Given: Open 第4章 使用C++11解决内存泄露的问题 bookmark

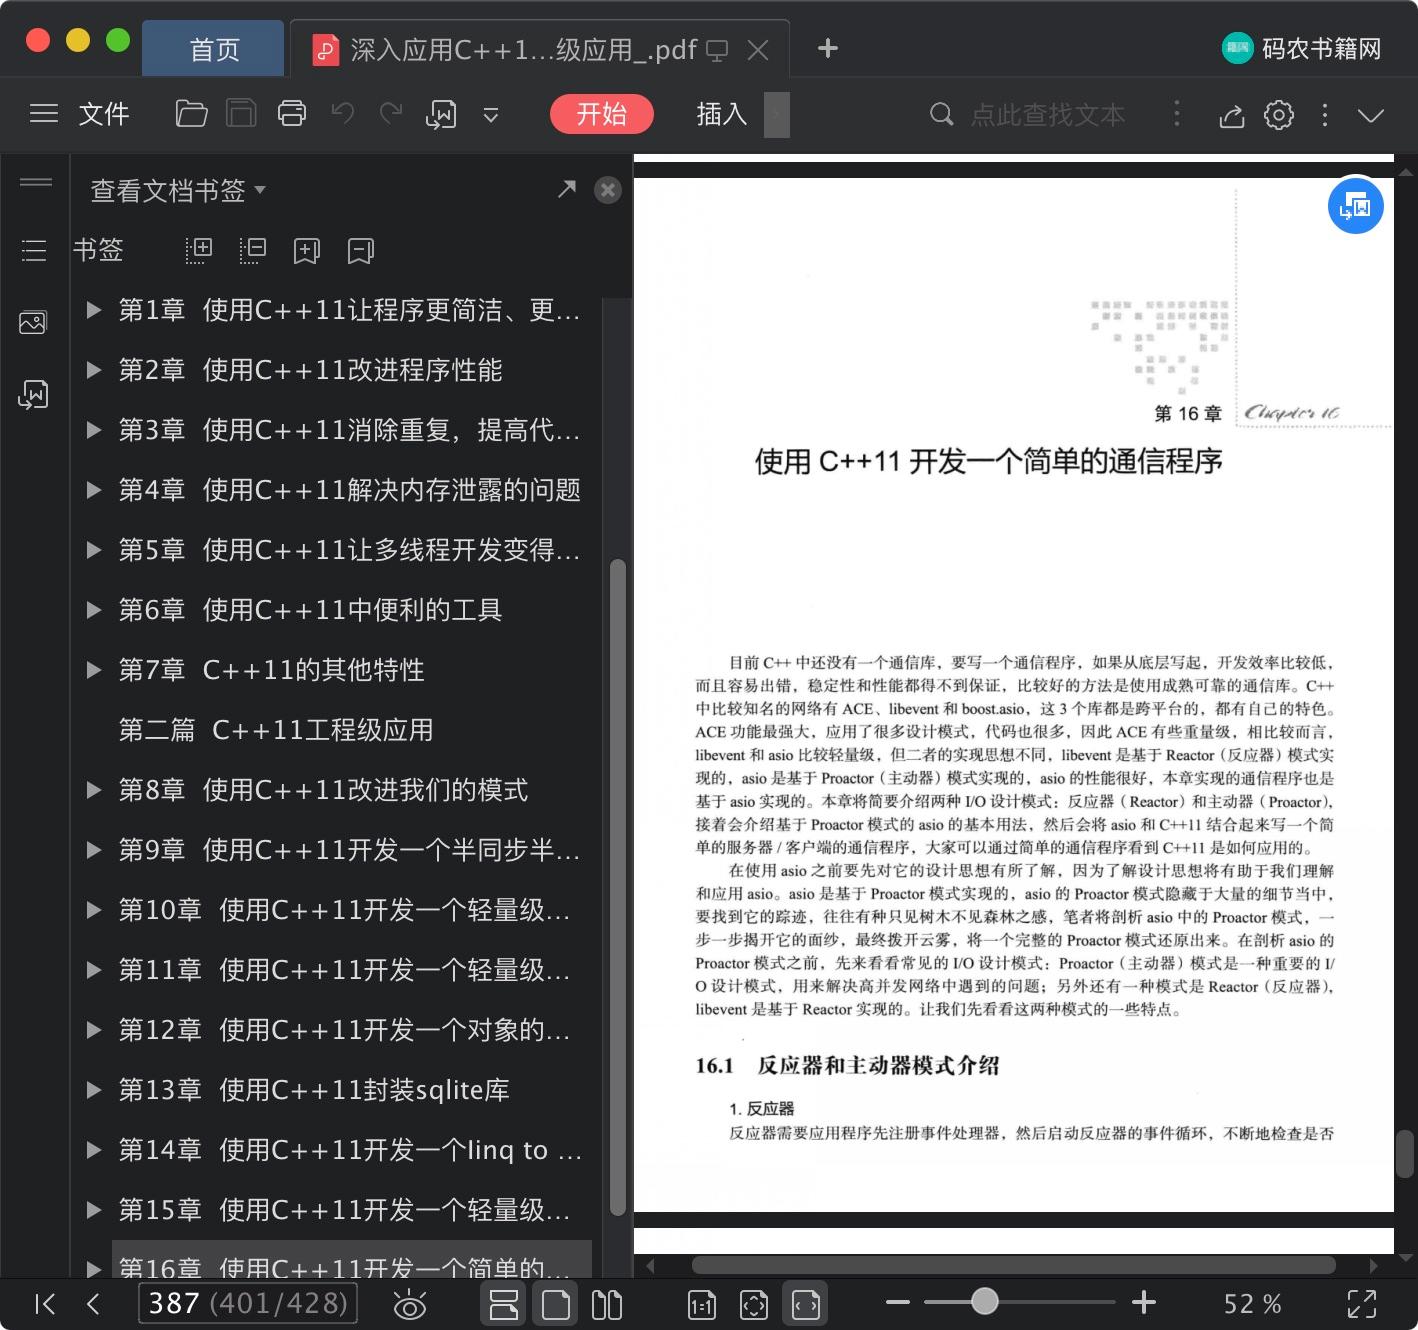Looking at the screenshot, I should (x=350, y=490).
